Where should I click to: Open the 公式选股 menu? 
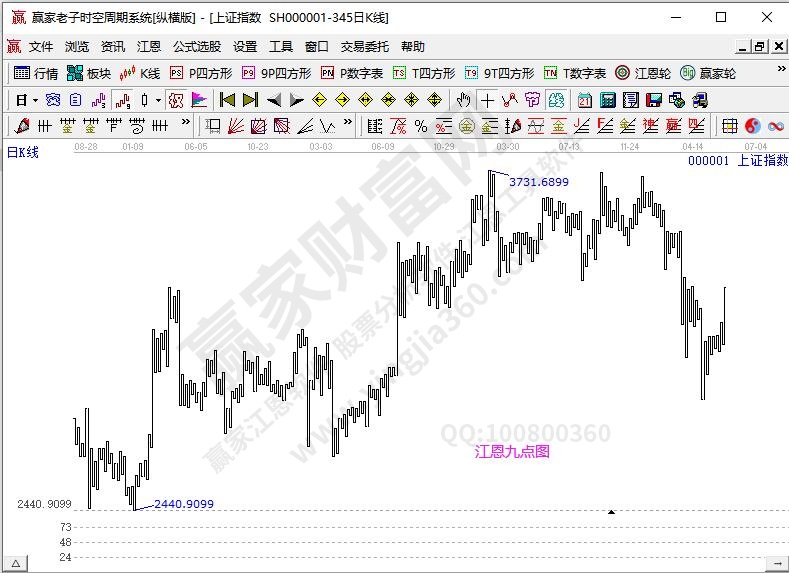point(197,46)
